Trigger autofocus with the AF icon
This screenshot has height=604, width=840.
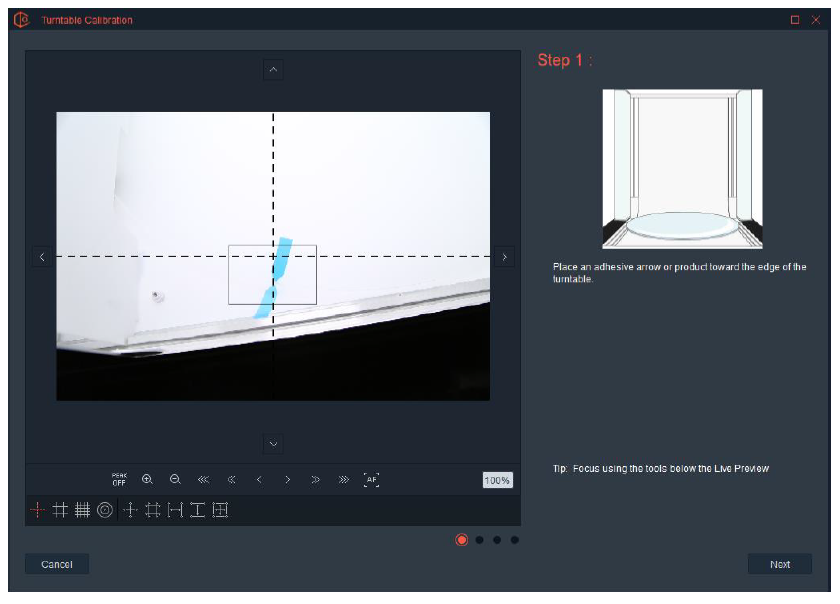click(371, 480)
